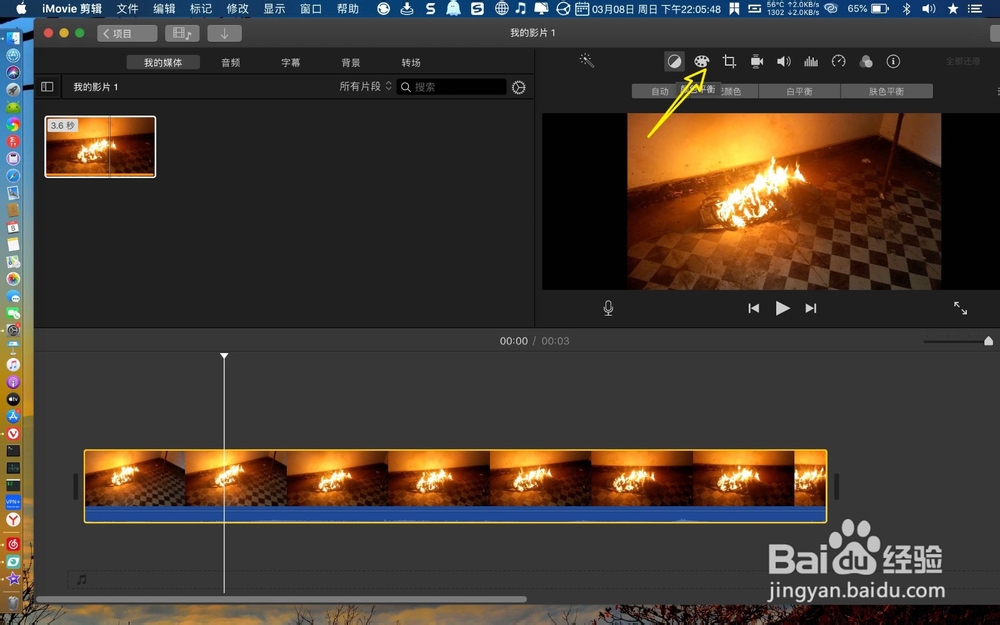Switch to 字幕 tab
Viewport: 1000px width, 625px height.
[291, 62]
